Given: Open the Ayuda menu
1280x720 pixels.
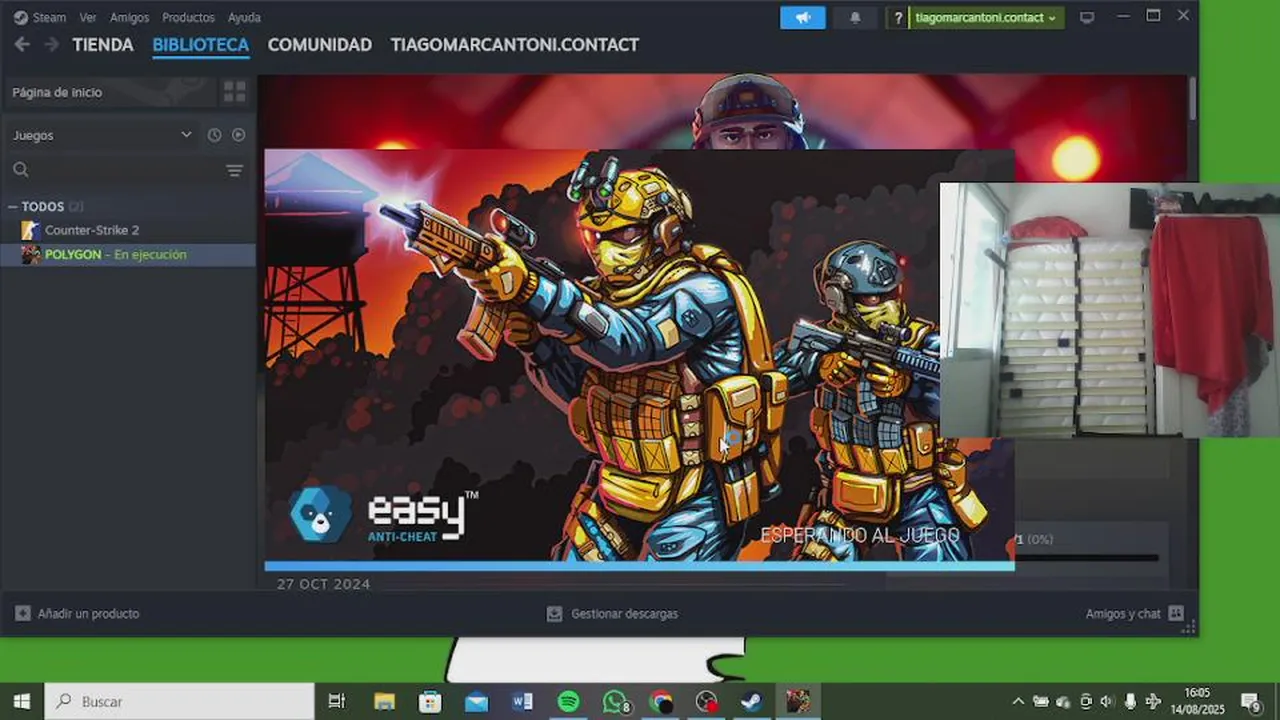Looking at the screenshot, I should (x=244, y=17).
